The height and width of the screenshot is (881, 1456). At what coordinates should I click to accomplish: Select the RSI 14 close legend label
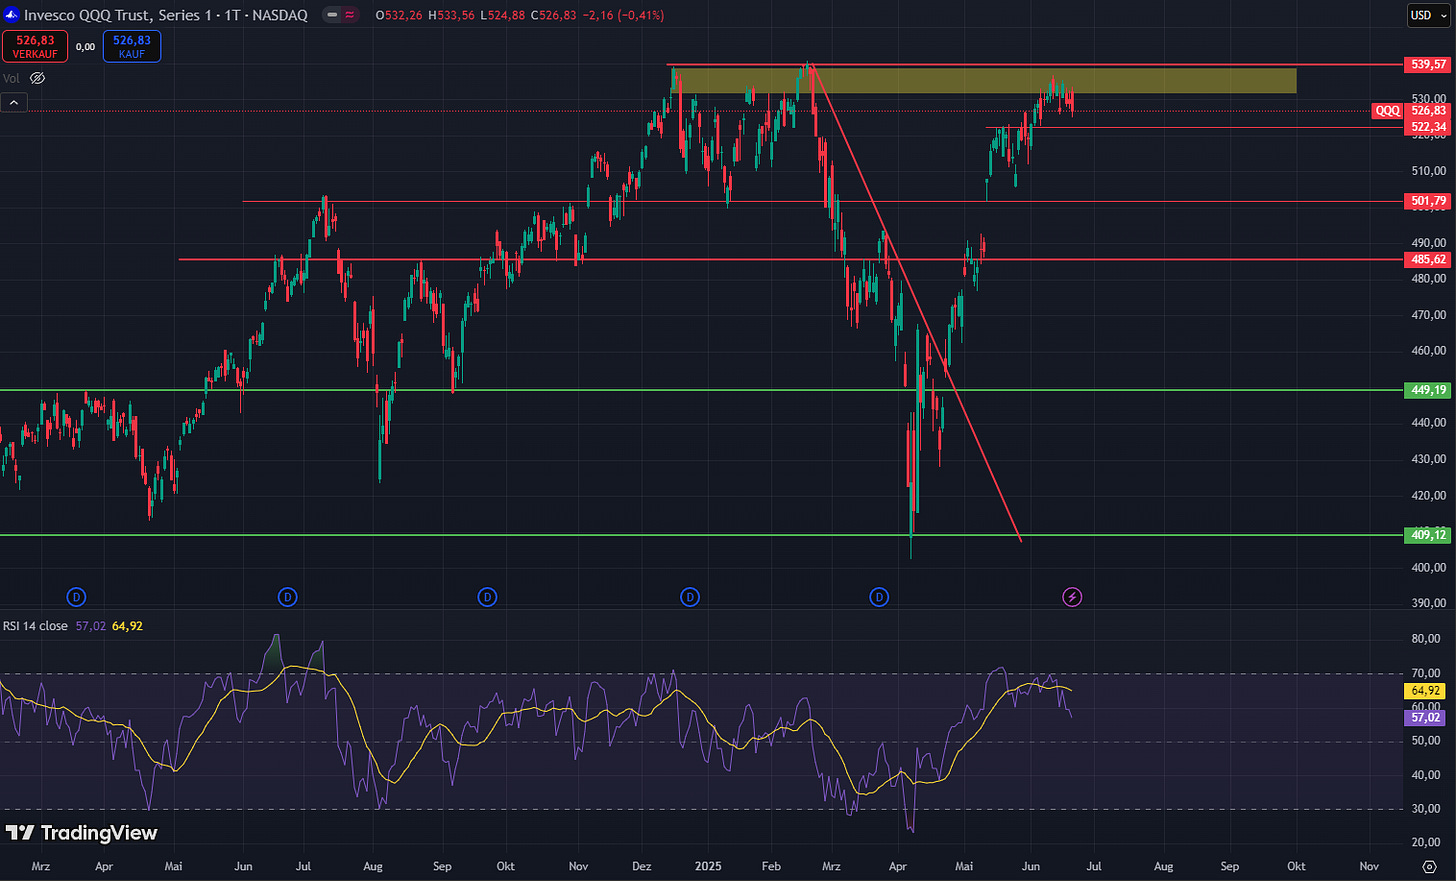pos(35,626)
